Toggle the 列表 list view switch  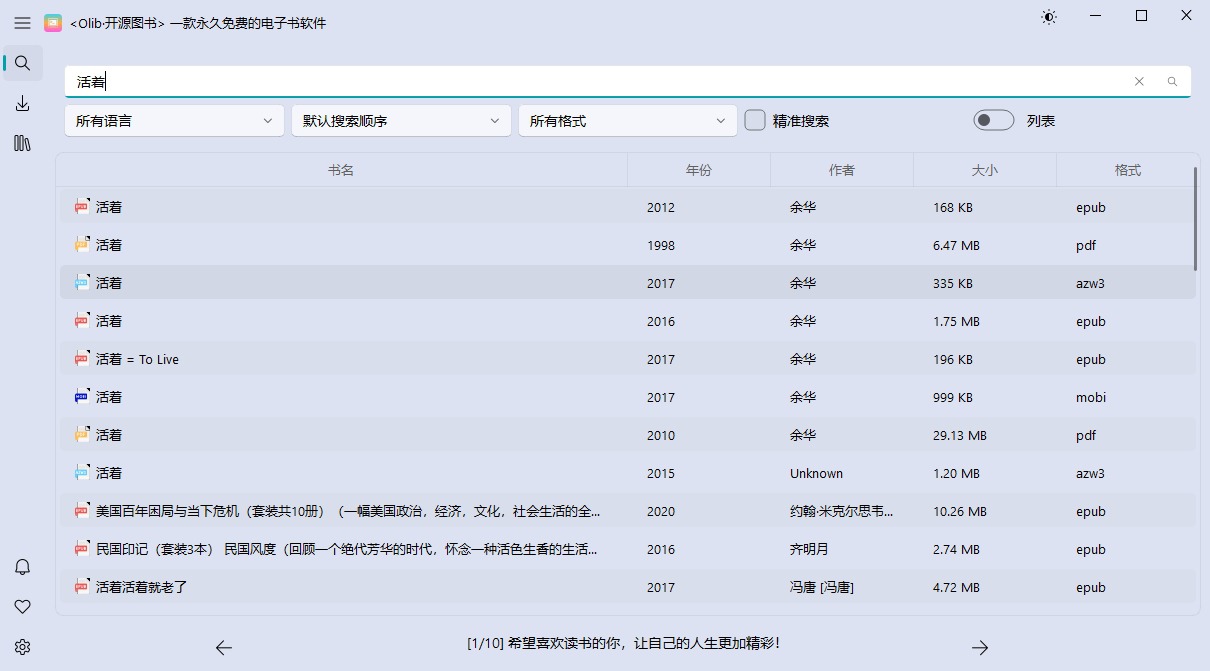993,119
